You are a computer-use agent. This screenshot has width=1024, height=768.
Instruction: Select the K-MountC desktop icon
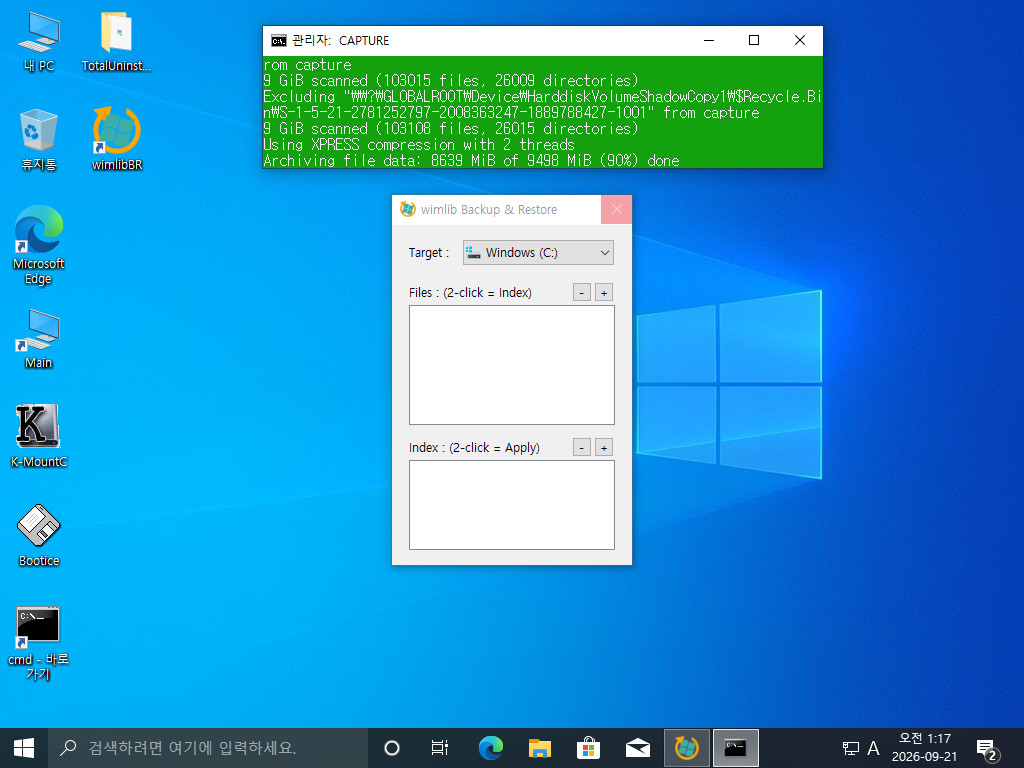[39, 435]
